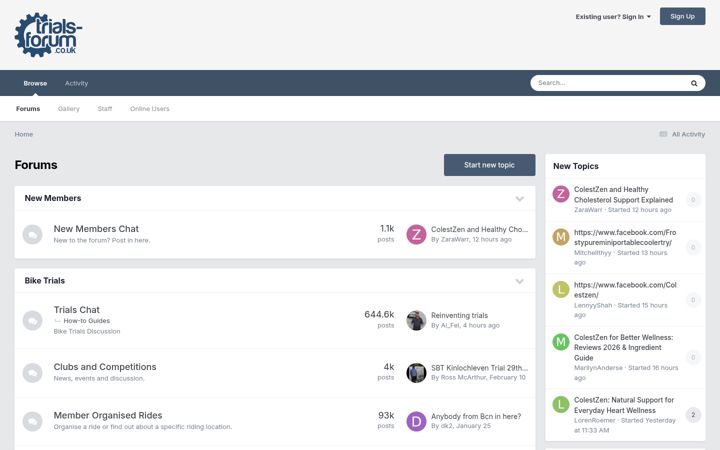Focus the Search input field

coord(611,83)
